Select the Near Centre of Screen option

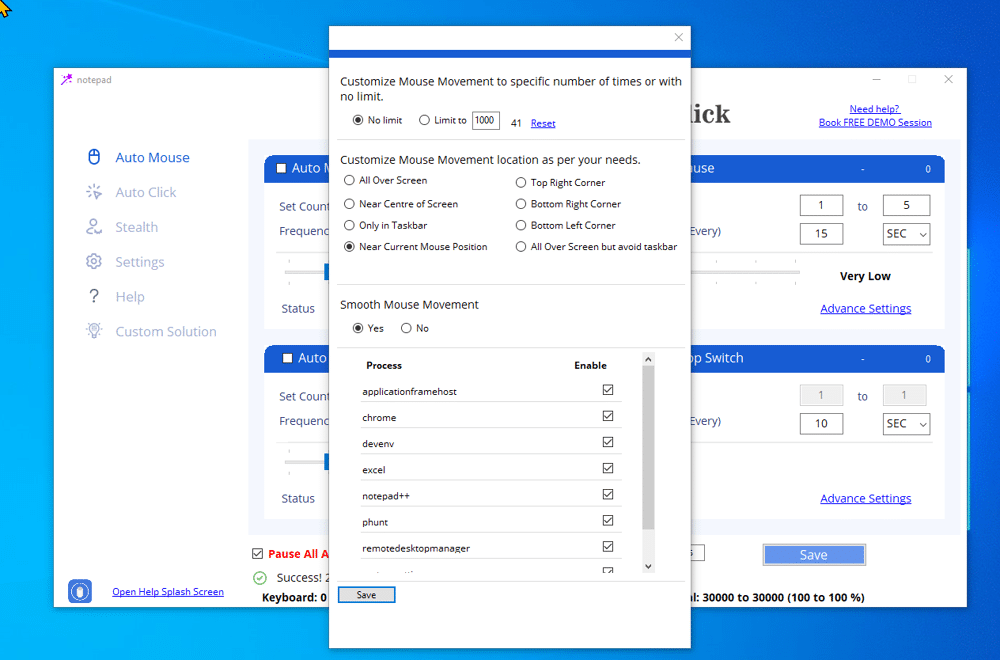pyautogui.click(x=349, y=204)
